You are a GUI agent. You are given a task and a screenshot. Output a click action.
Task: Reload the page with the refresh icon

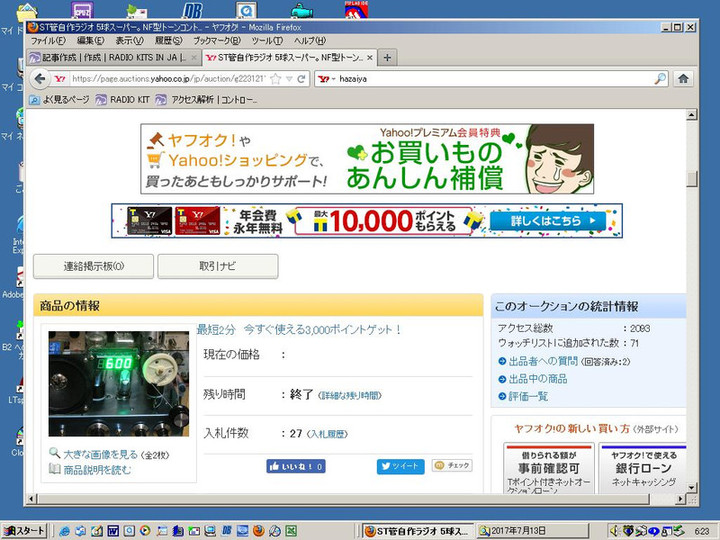coord(302,78)
